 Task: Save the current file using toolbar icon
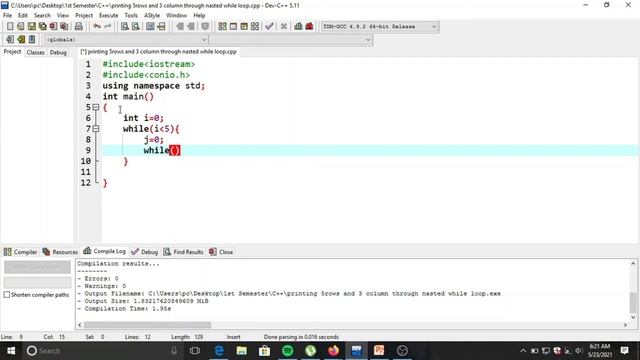(x=31, y=27)
